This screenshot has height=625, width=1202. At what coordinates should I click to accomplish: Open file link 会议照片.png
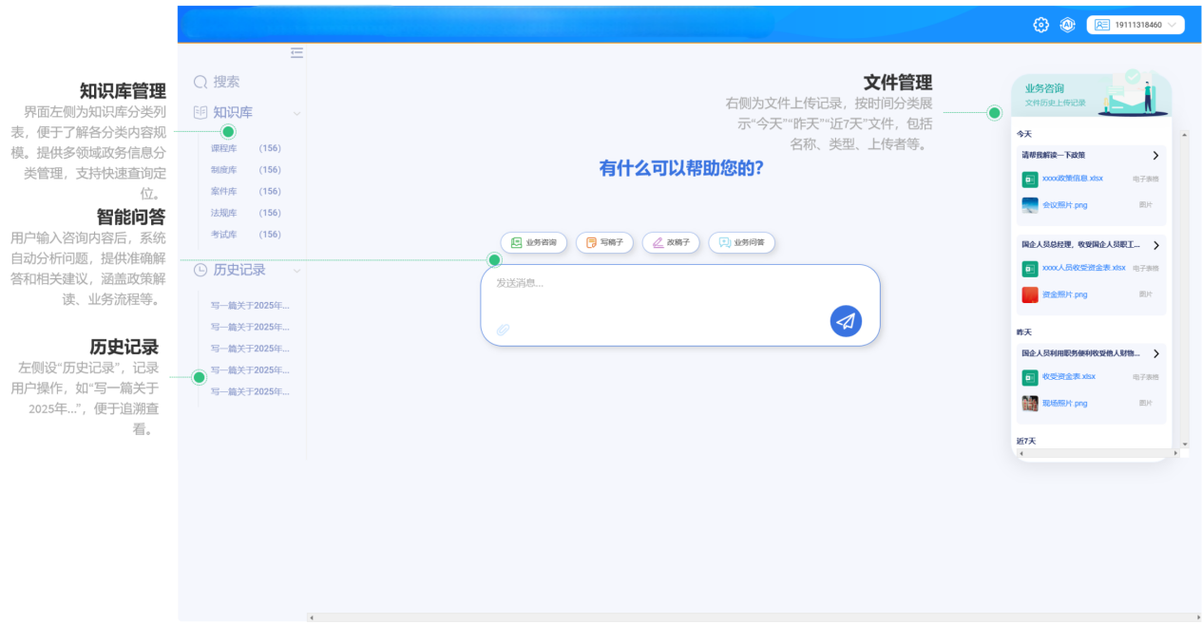1065,205
